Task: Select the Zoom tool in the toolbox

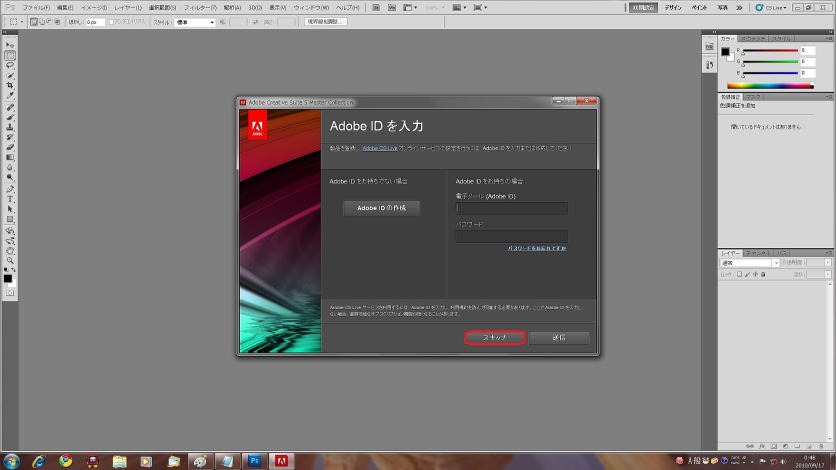Action: 10,261
